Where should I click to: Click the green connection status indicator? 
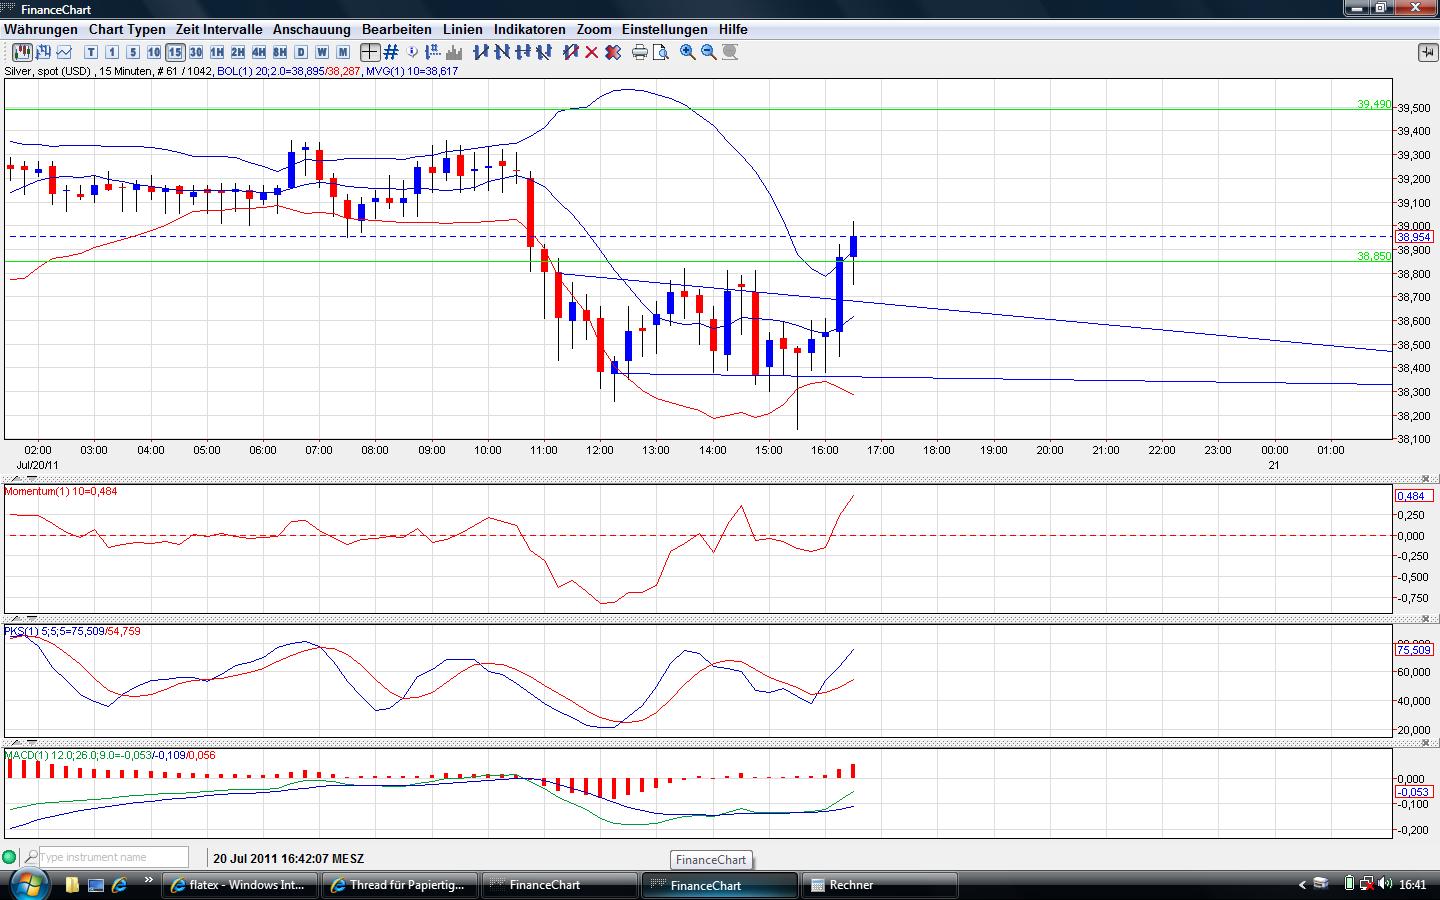click(10, 857)
